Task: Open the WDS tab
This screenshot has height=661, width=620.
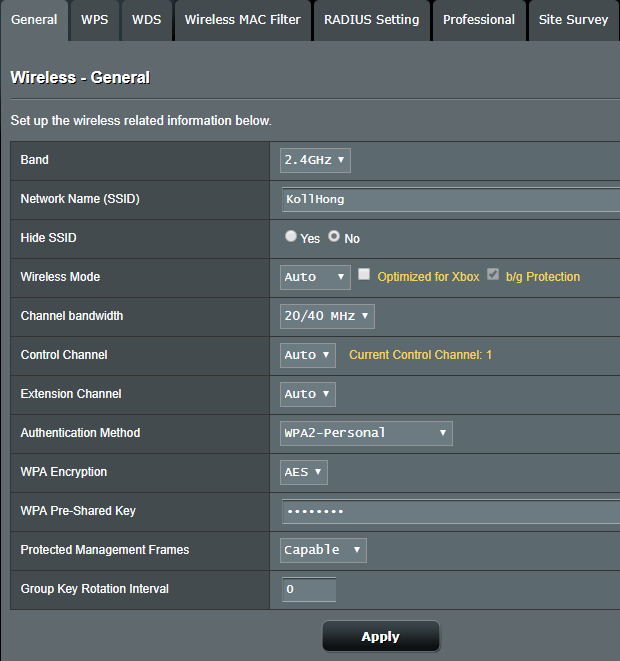Action: pyautogui.click(x=146, y=20)
